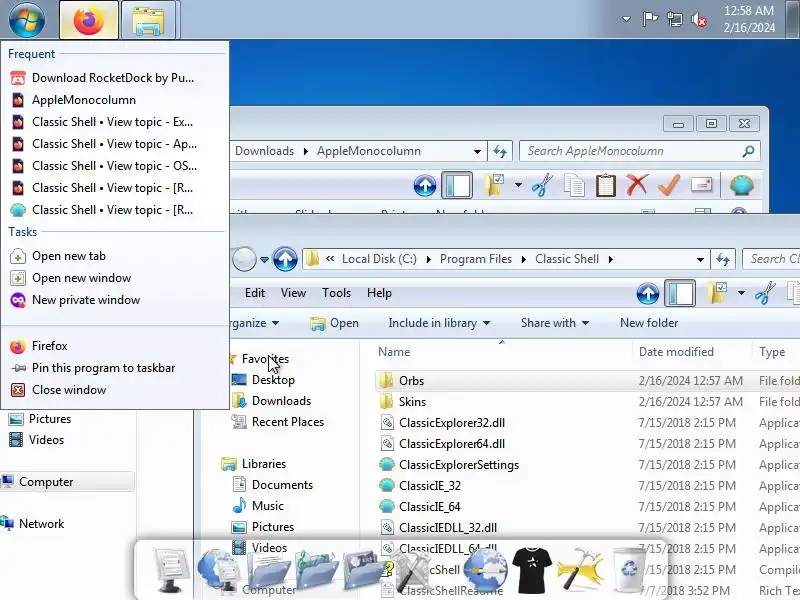Click Copy icon in AppleMonocolumn toolbar
This screenshot has width=800, height=600.
click(574, 185)
